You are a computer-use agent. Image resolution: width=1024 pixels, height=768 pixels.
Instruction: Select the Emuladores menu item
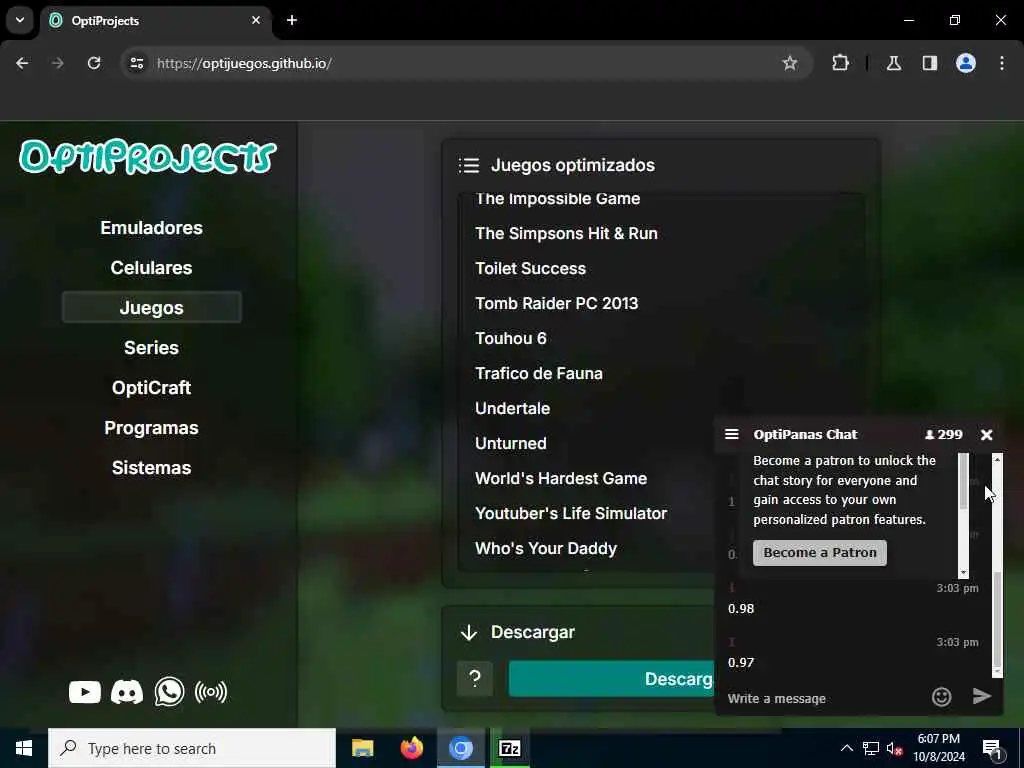pos(152,228)
